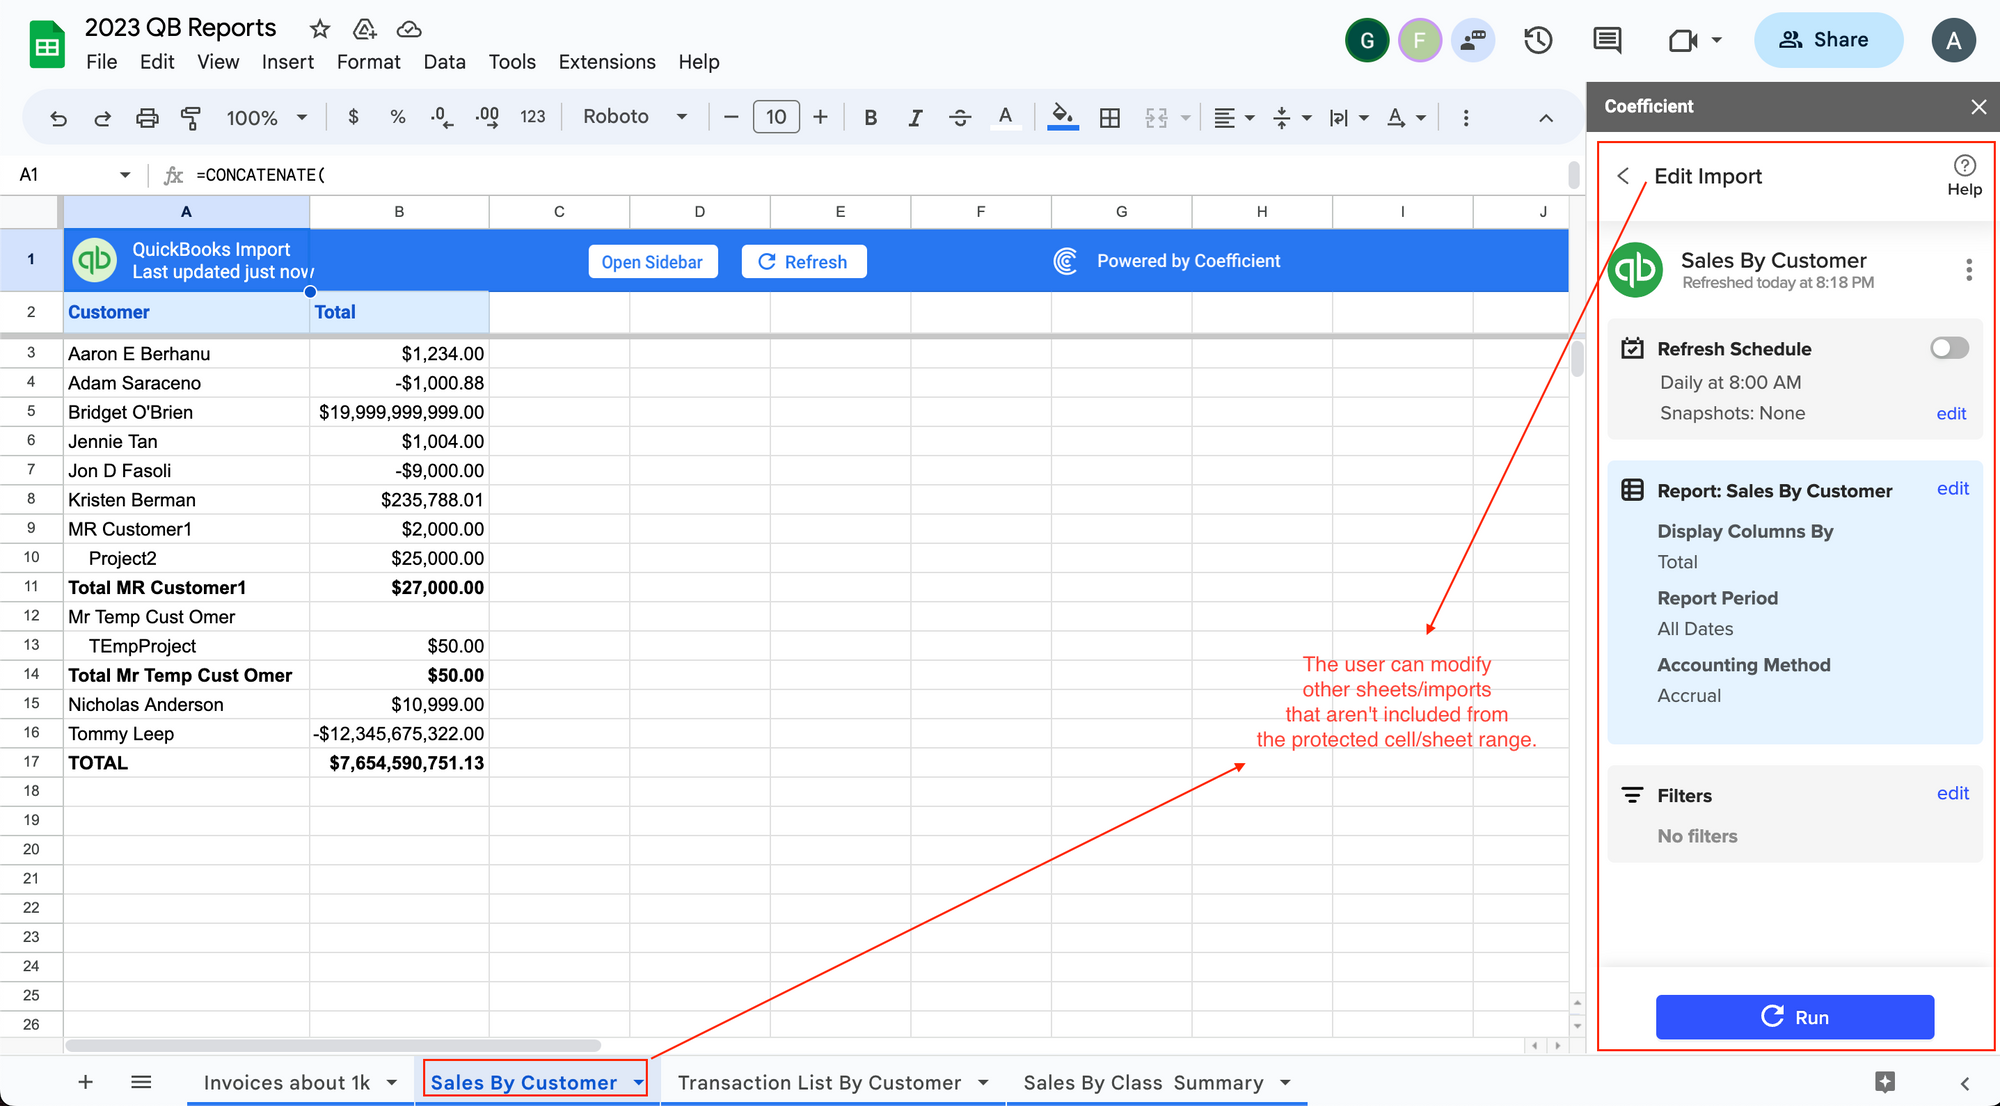Image resolution: width=2000 pixels, height=1106 pixels.
Task: Open the Google Sheets home icon
Action: [47, 46]
